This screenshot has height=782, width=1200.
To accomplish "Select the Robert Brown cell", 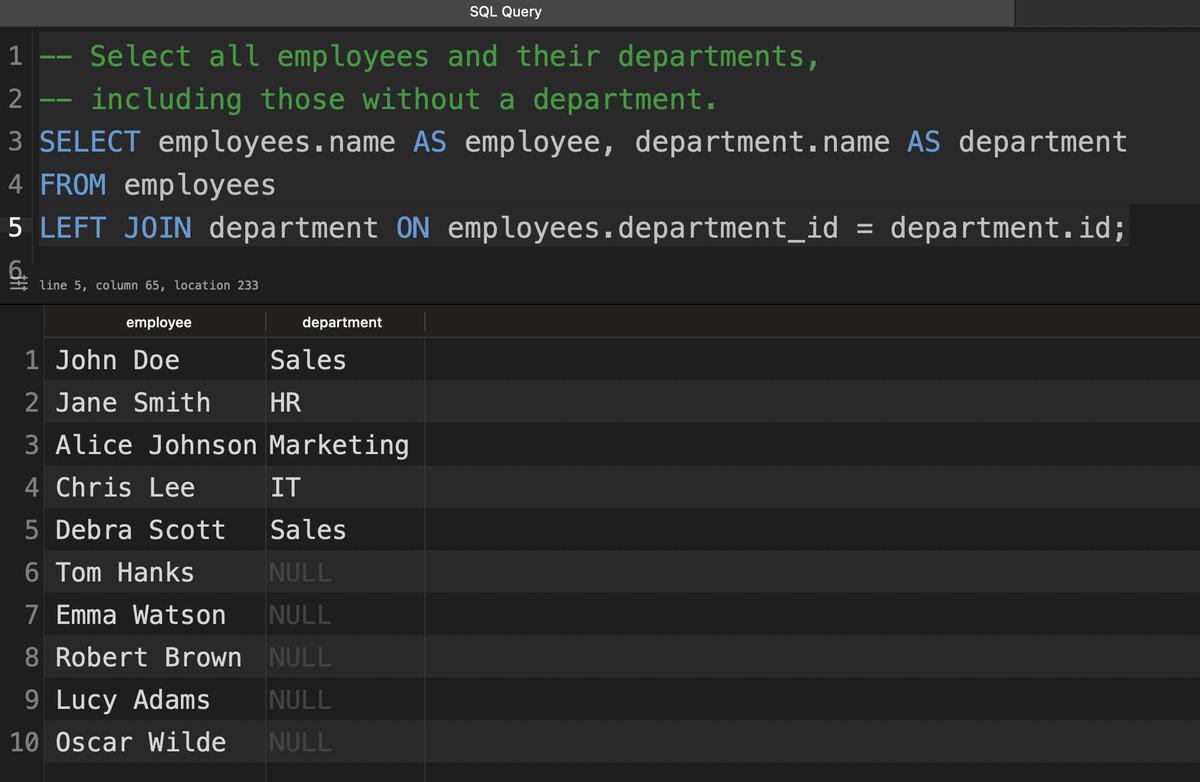I will click(x=156, y=657).
